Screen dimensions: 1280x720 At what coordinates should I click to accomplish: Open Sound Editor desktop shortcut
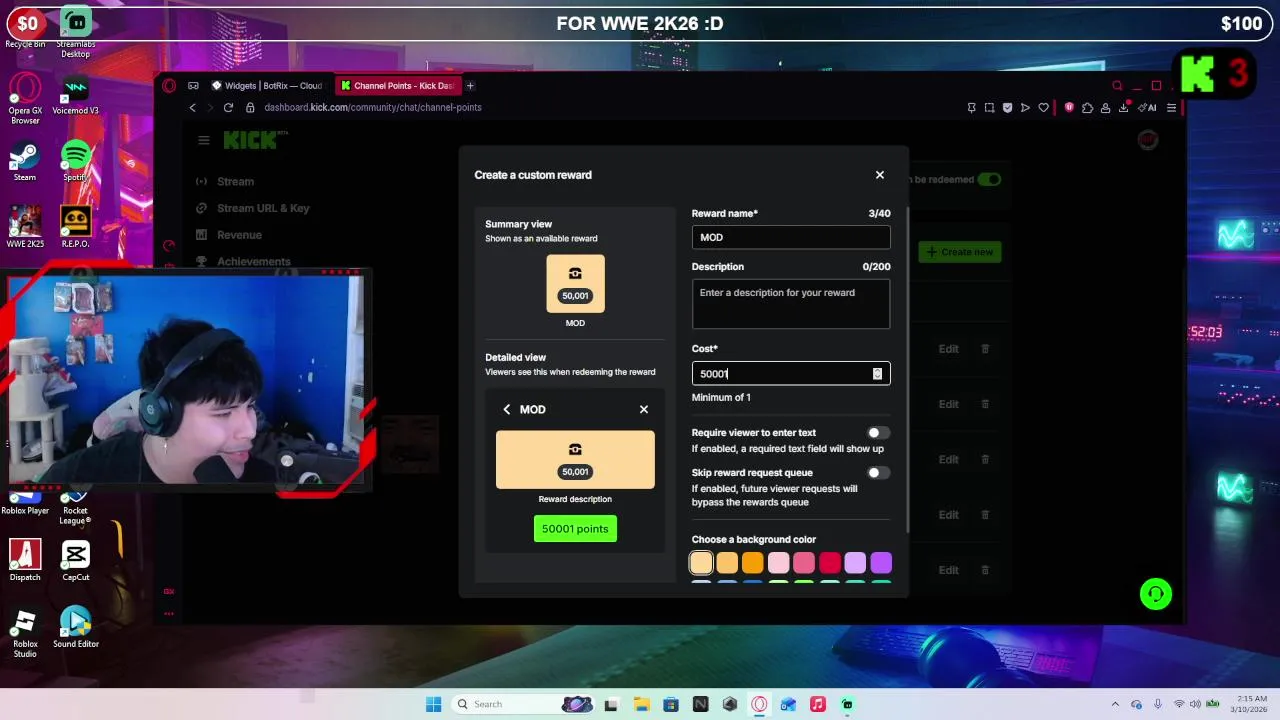tap(76, 627)
